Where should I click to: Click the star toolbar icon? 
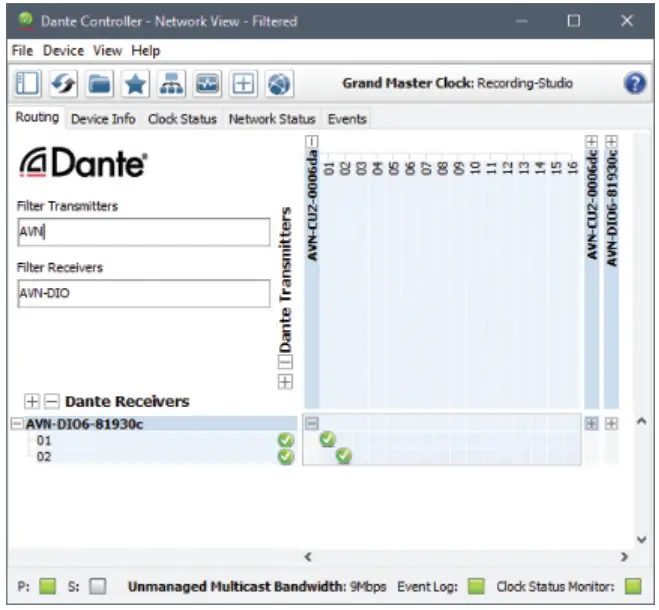pyautogui.click(x=135, y=84)
